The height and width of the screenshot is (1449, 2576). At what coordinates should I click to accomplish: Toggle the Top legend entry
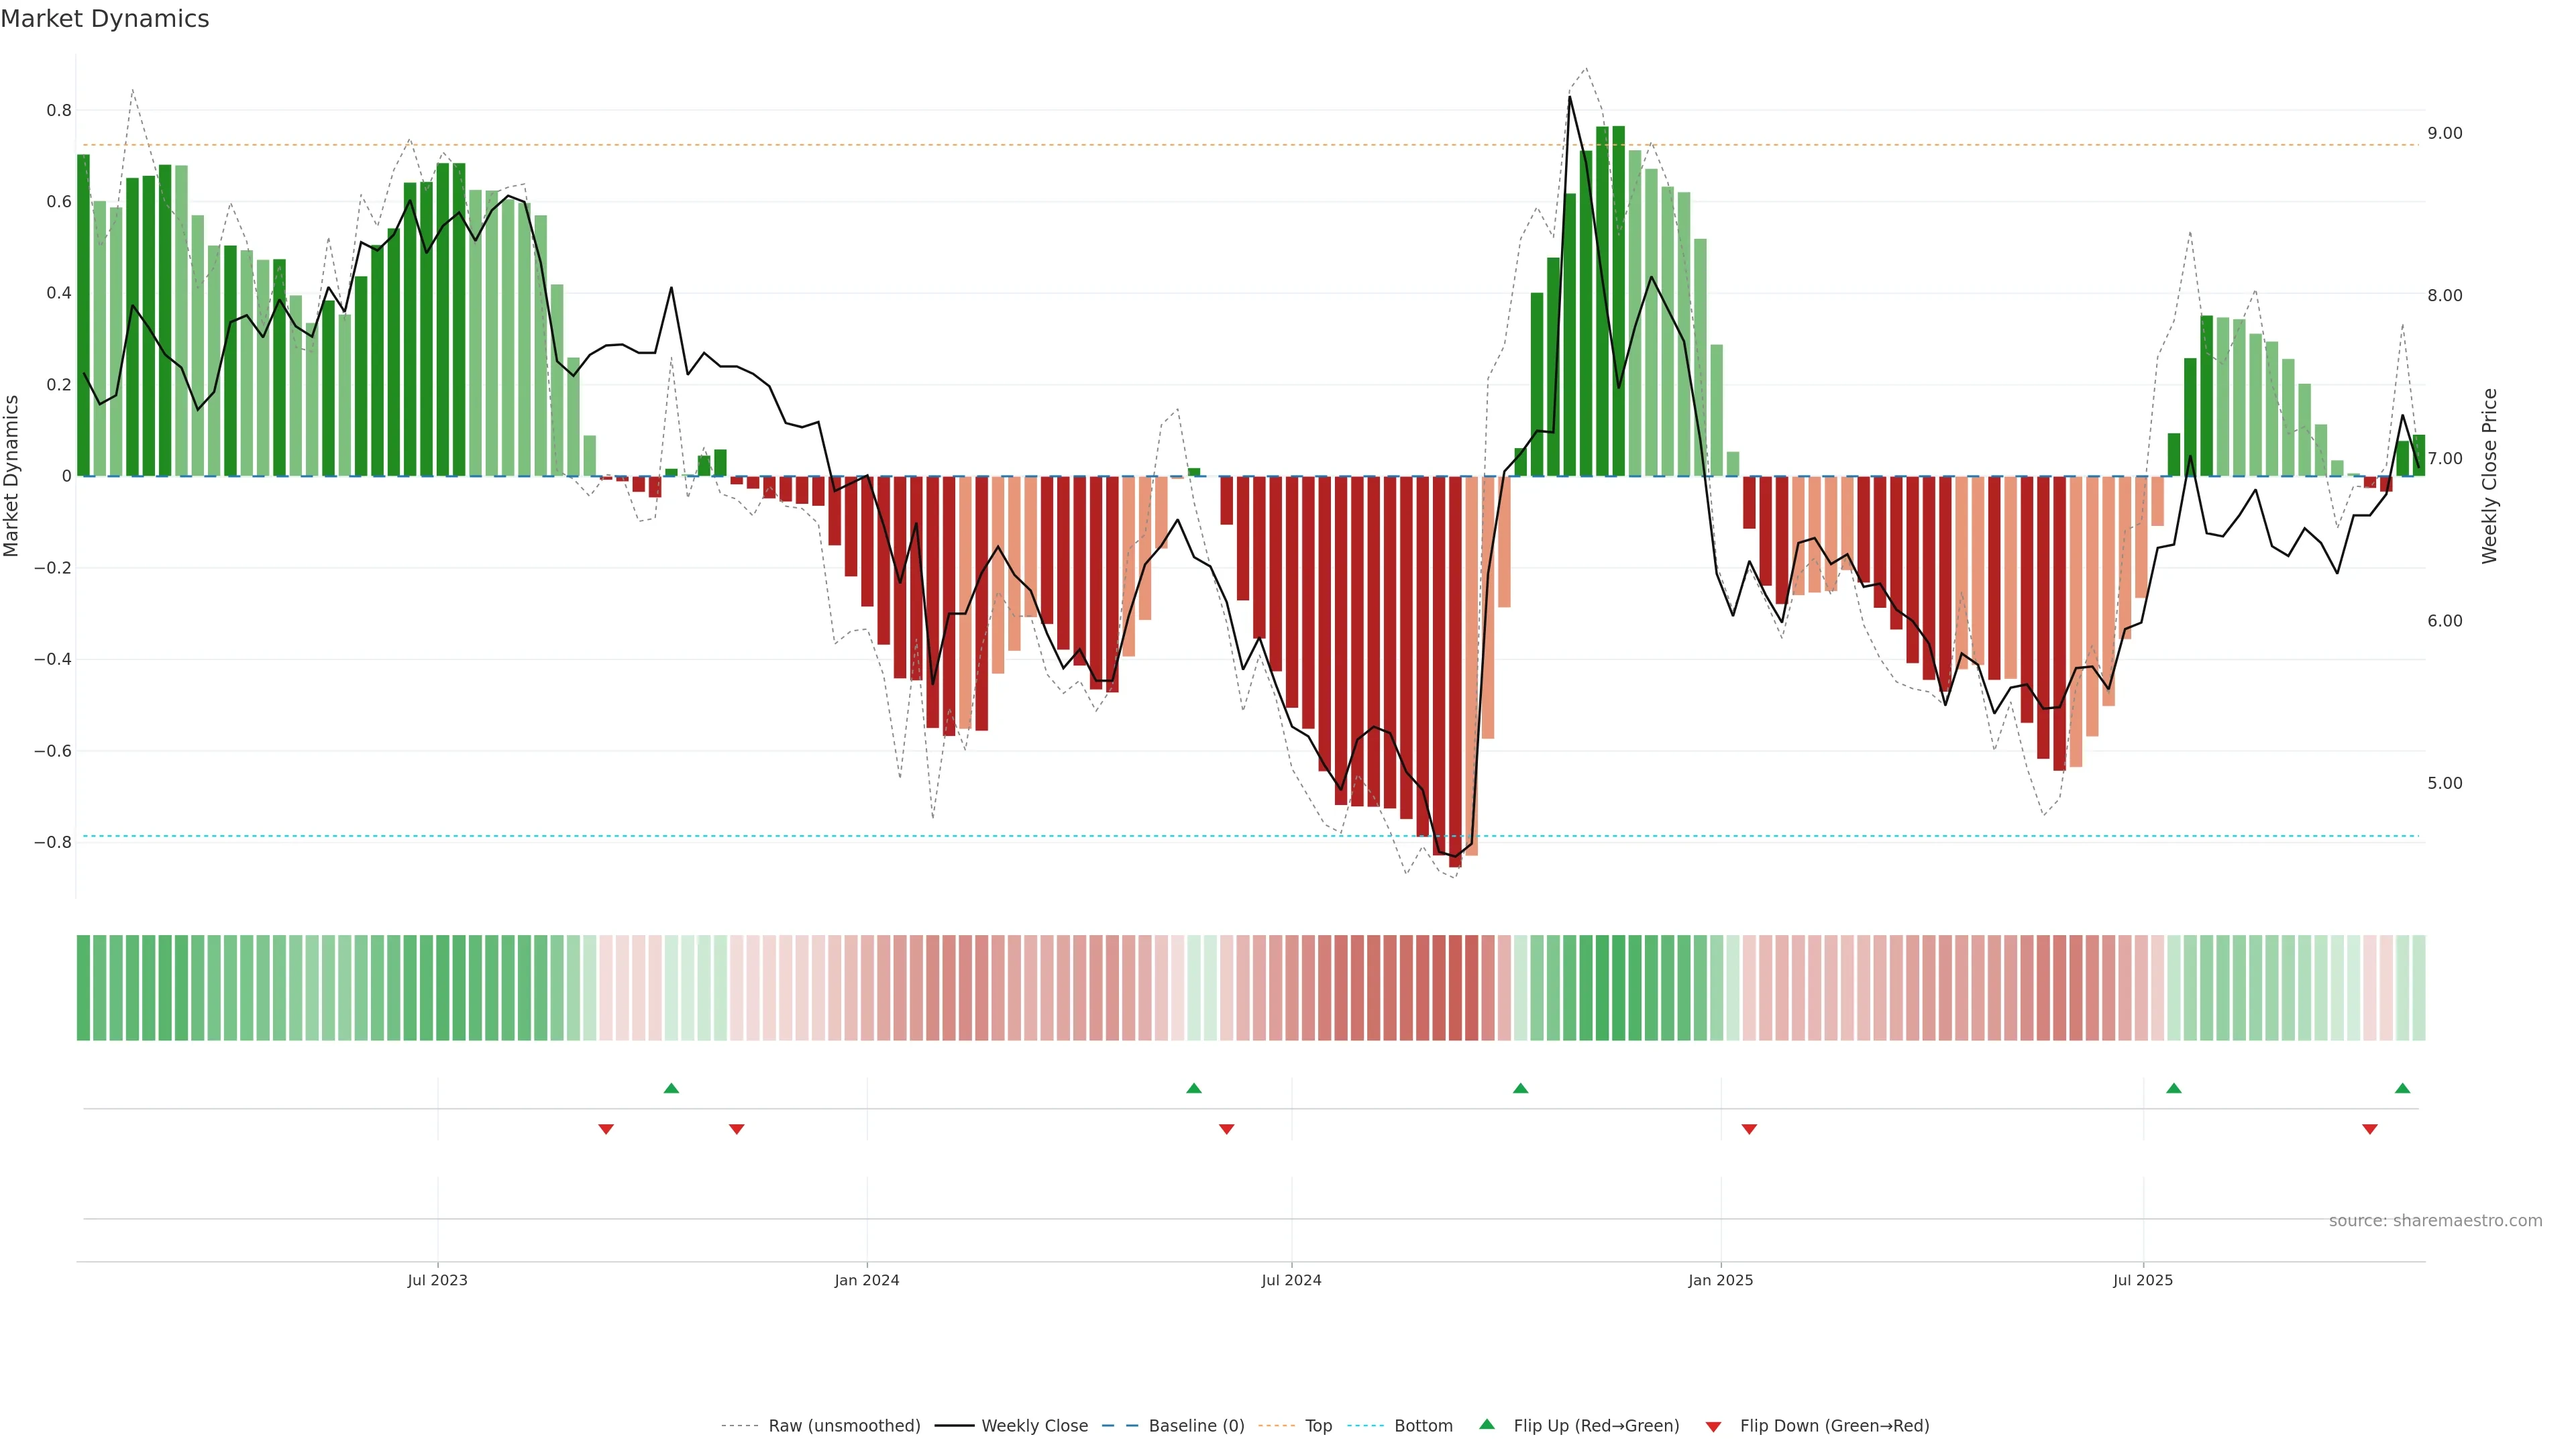[1318, 1426]
